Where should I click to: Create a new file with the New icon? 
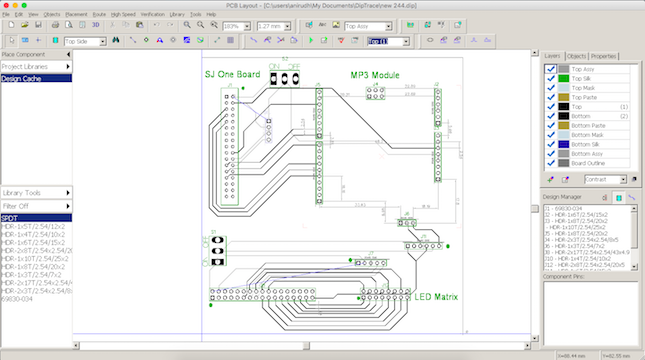(x=12, y=26)
